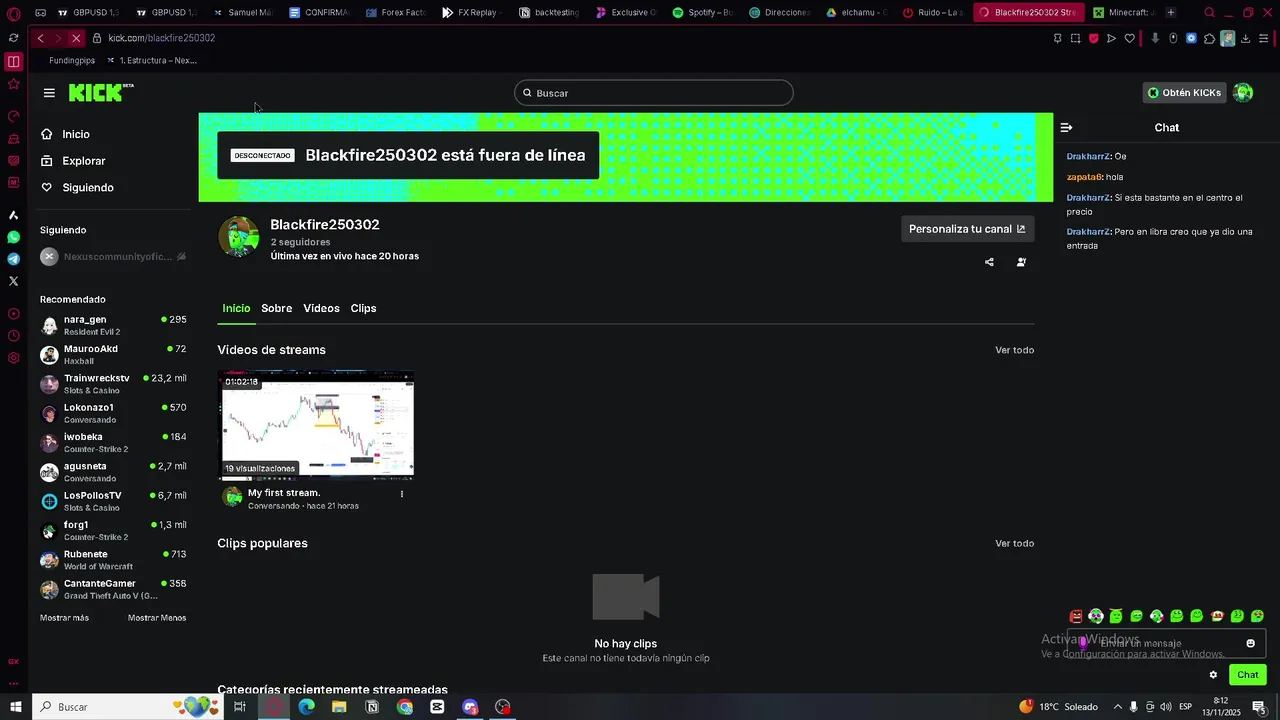The image size is (1280, 720).
Task: Open chat settings gear icon
Action: pos(1213,675)
